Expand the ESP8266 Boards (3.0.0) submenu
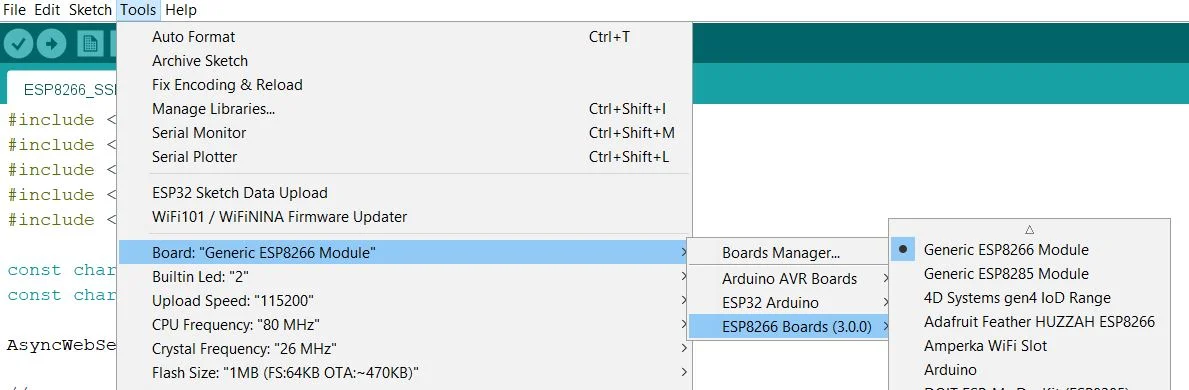The height and width of the screenshot is (390, 1189). point(789,327)
